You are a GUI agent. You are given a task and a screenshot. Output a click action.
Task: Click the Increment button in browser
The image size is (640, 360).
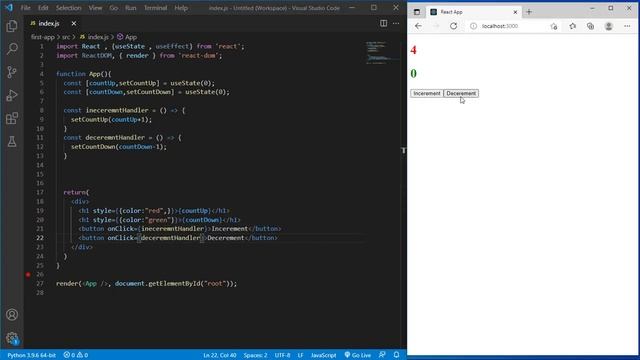[x=427, y=93]
